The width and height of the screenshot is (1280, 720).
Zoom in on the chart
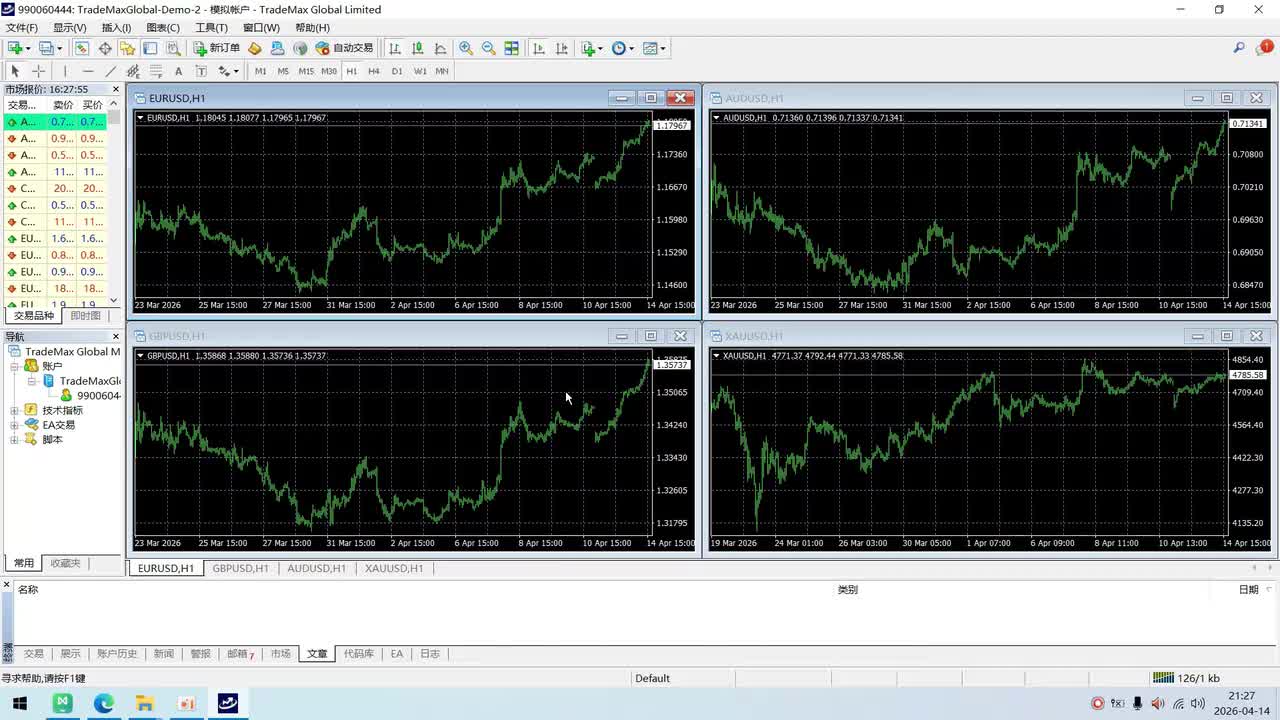pyautogui.click(x=466, y=48)
